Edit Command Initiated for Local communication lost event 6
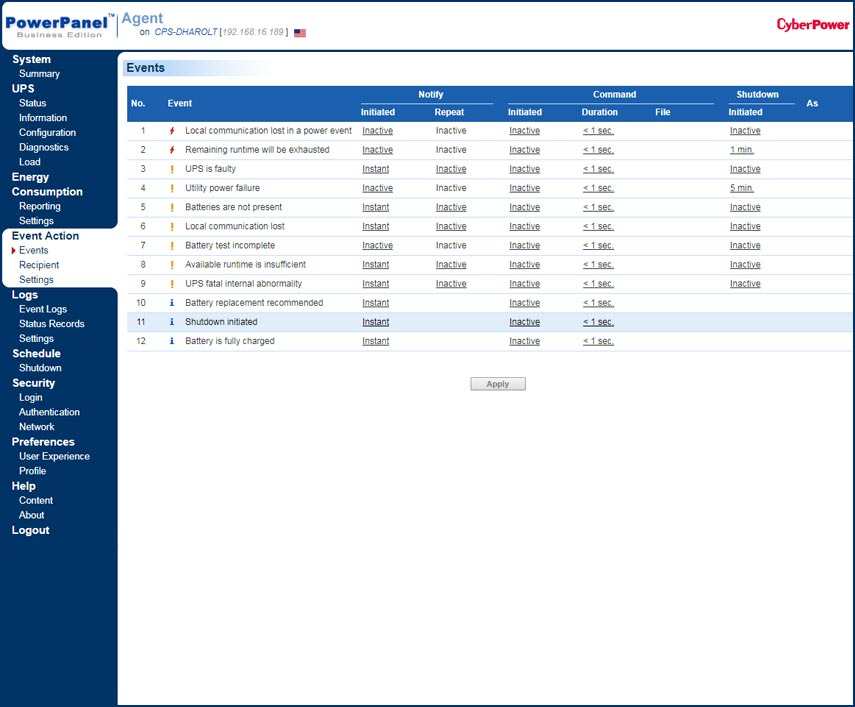The width and height of the screenshot is (855, 707). 525,226
